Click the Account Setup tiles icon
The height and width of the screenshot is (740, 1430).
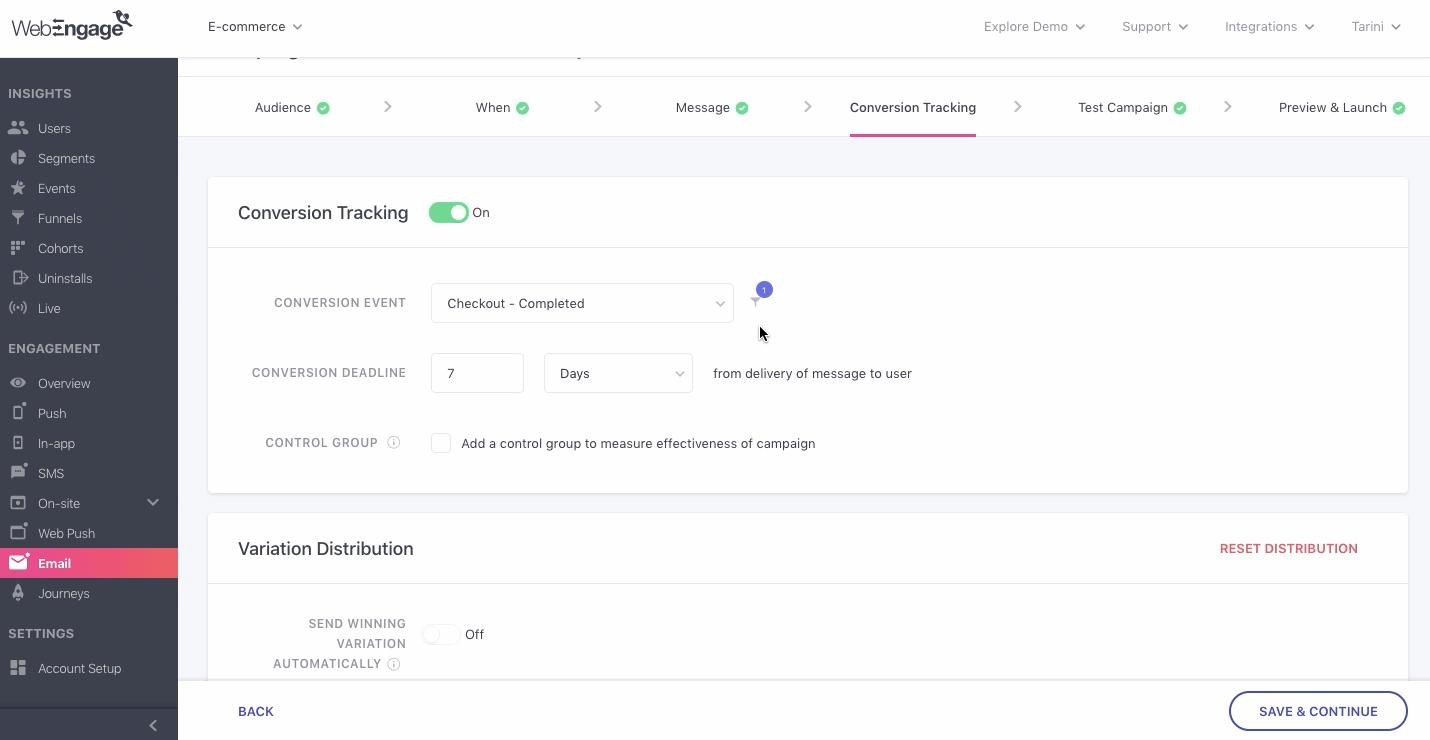[18, 668]
